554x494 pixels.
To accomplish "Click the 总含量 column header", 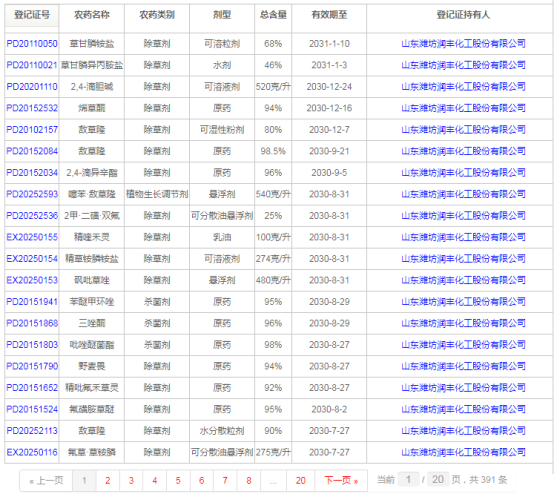I will click(x=273, y=15).
